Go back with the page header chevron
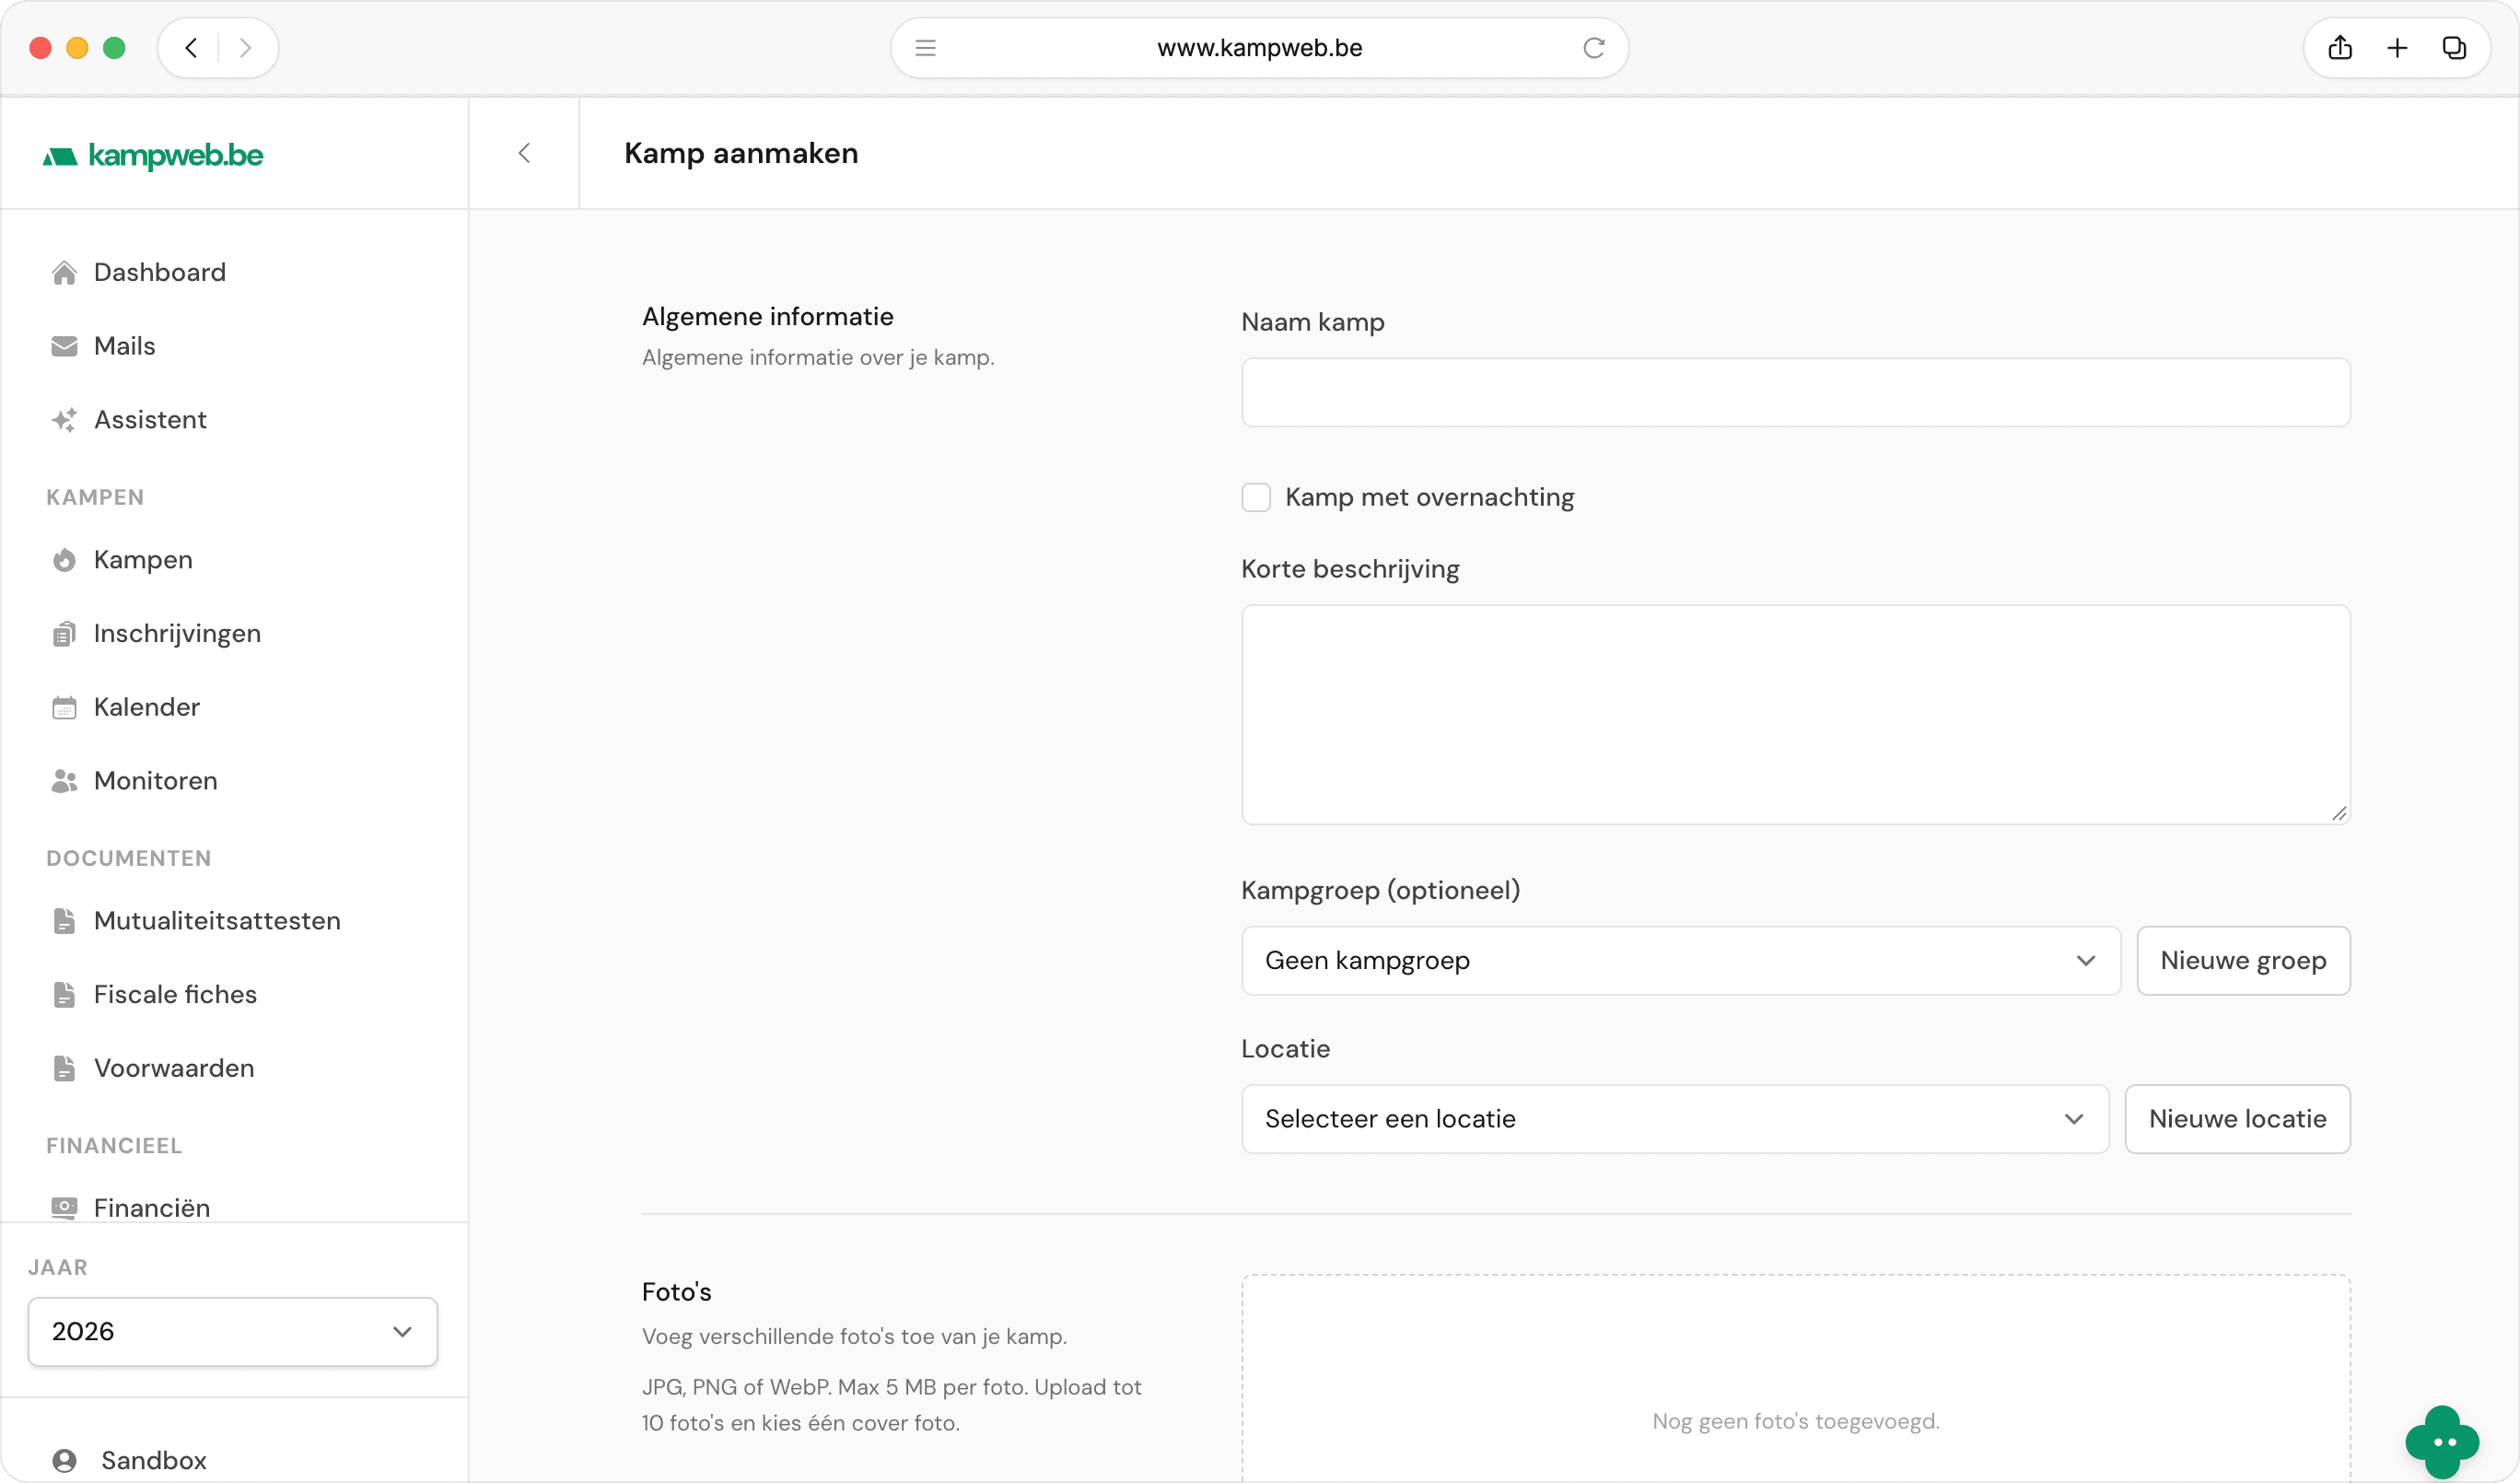Screen dimensions: 2520x1483 [x=524, y=153]
